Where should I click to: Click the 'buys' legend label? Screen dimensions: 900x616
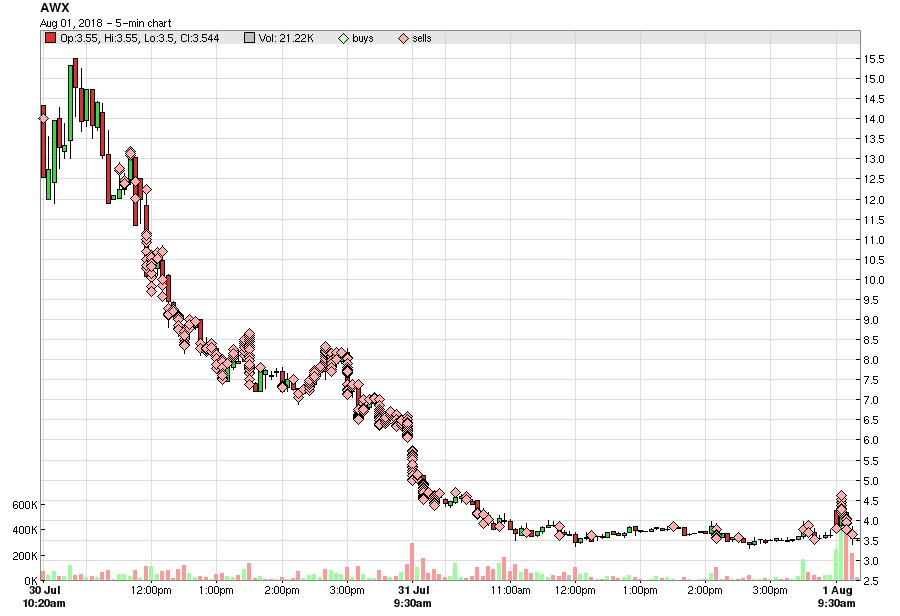pos(363,38)
